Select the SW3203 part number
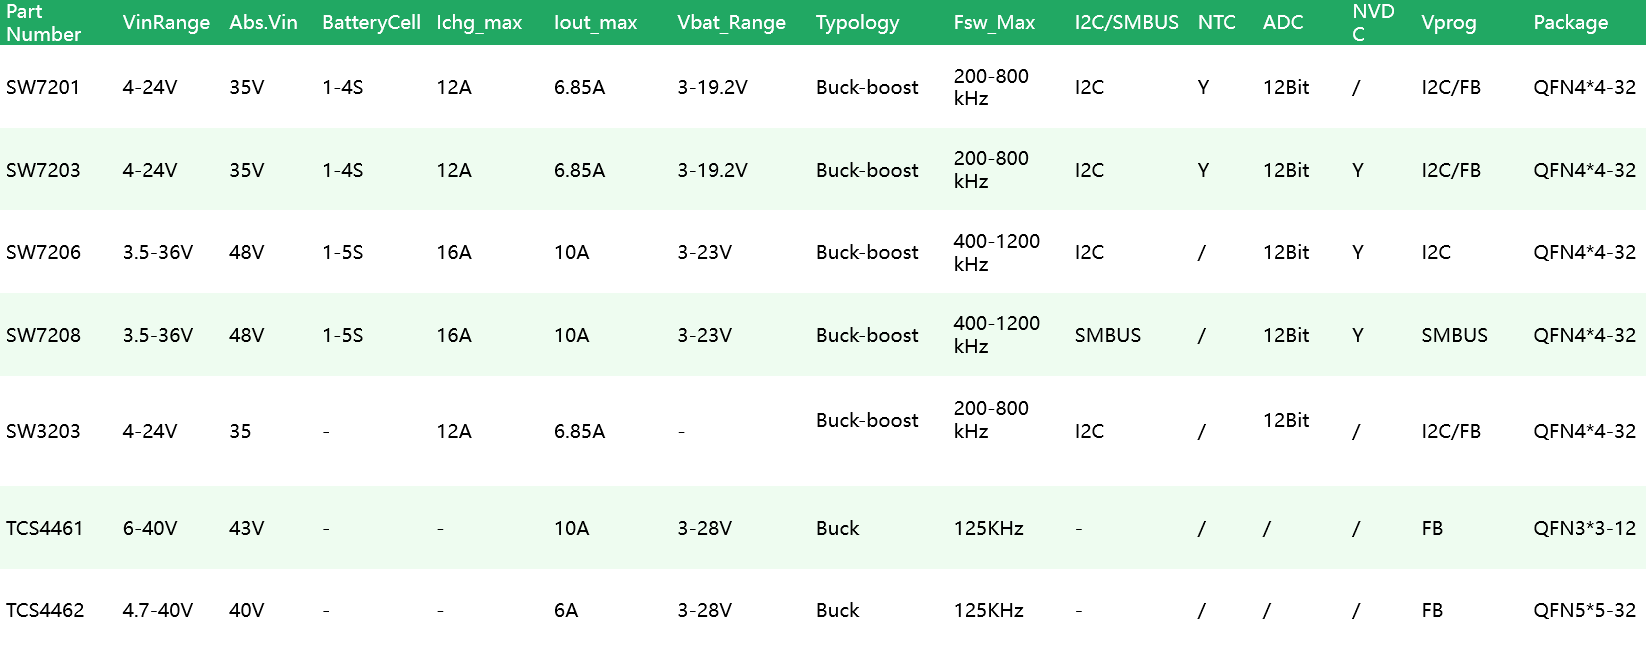 tap(43, 431)
